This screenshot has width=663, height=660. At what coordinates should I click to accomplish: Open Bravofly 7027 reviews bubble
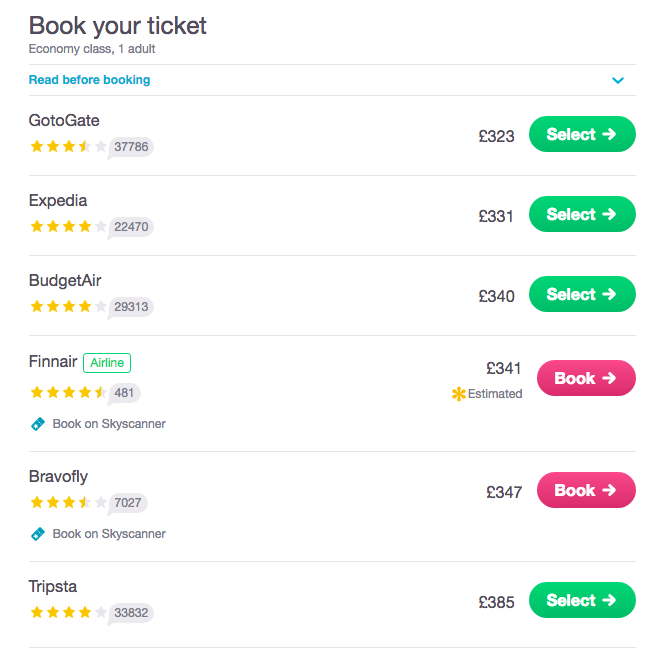(127, 503)
